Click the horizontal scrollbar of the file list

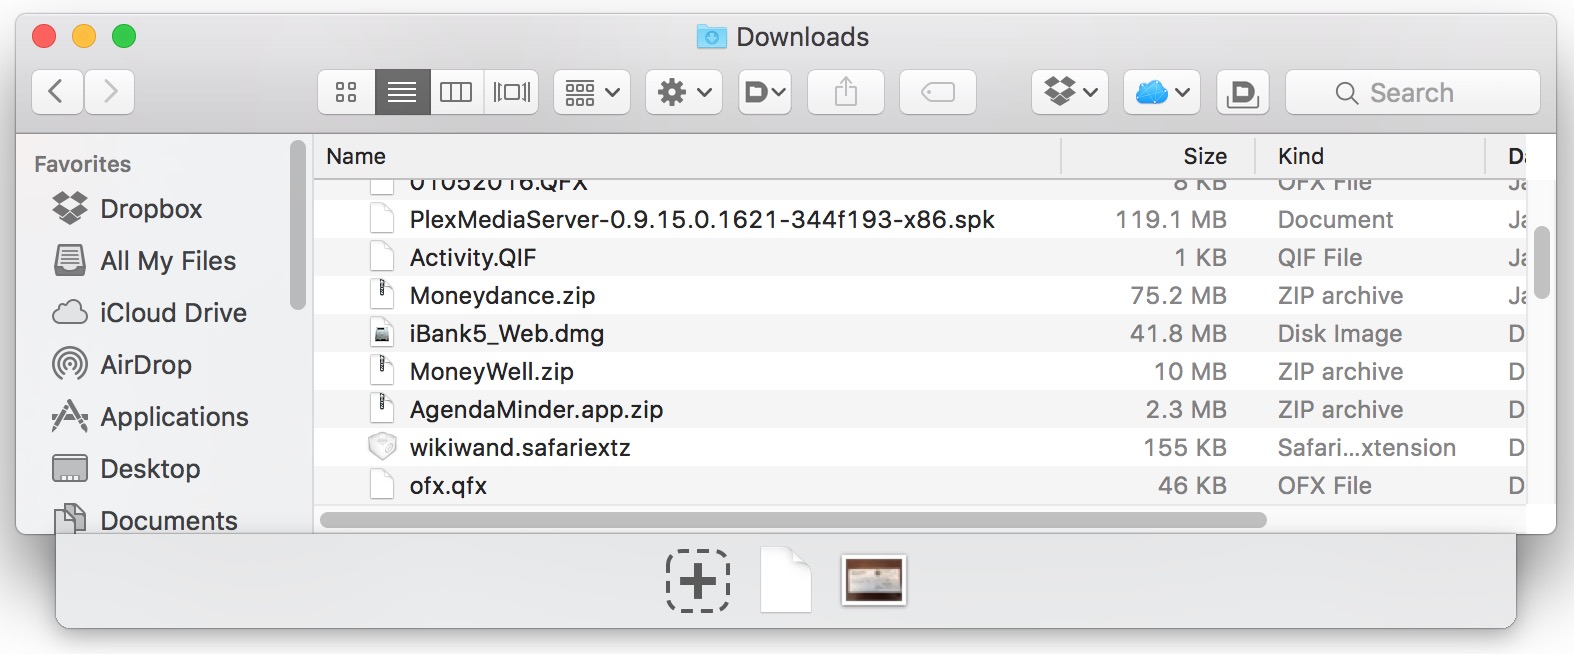point(793,520)
